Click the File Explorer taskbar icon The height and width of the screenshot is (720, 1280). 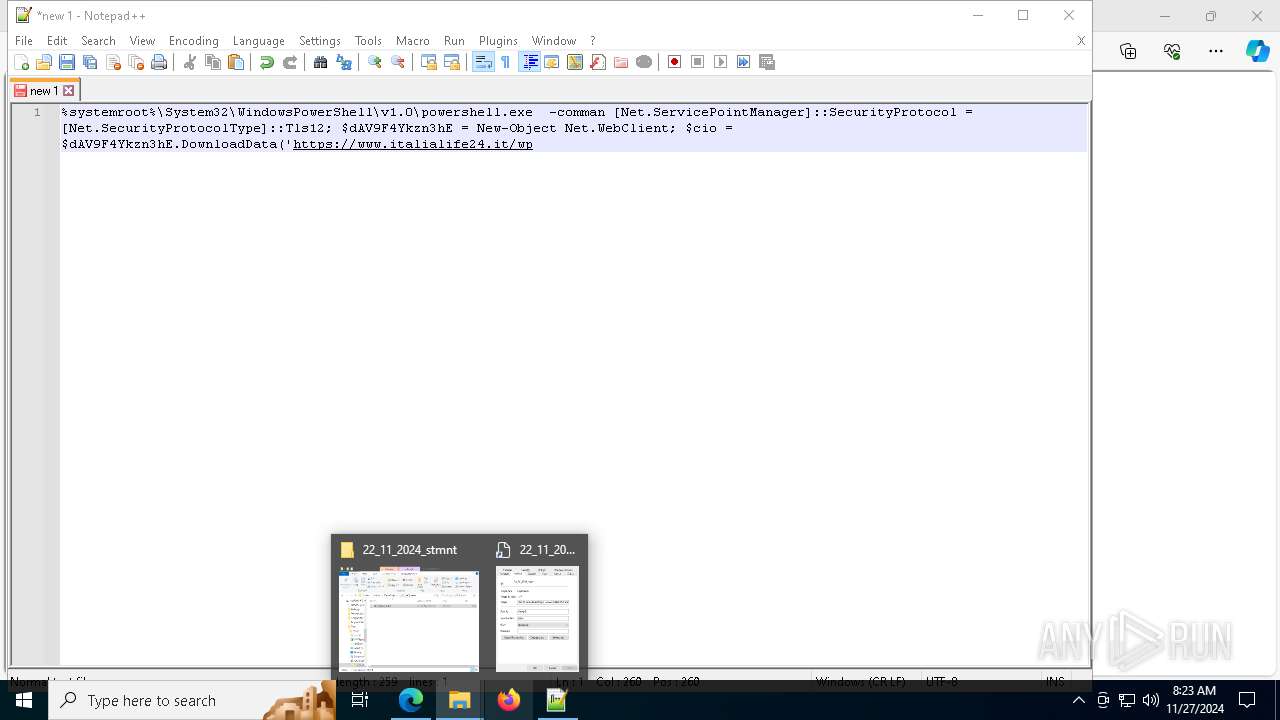coord(460,700)
